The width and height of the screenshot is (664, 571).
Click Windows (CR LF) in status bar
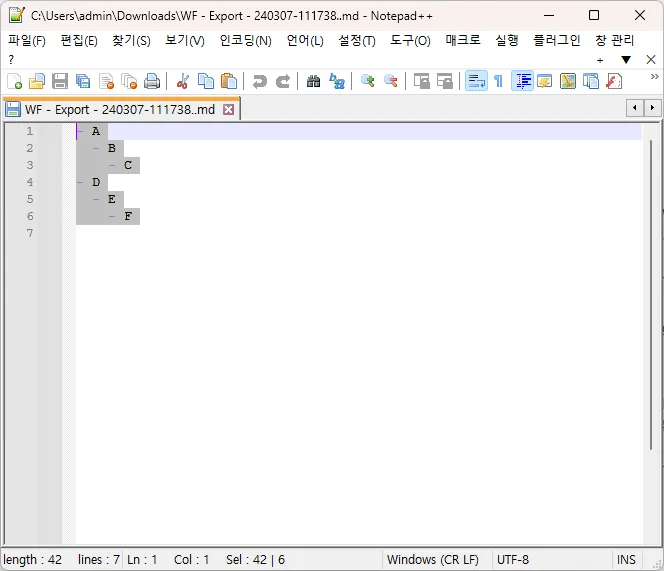(x=432, y=560)
